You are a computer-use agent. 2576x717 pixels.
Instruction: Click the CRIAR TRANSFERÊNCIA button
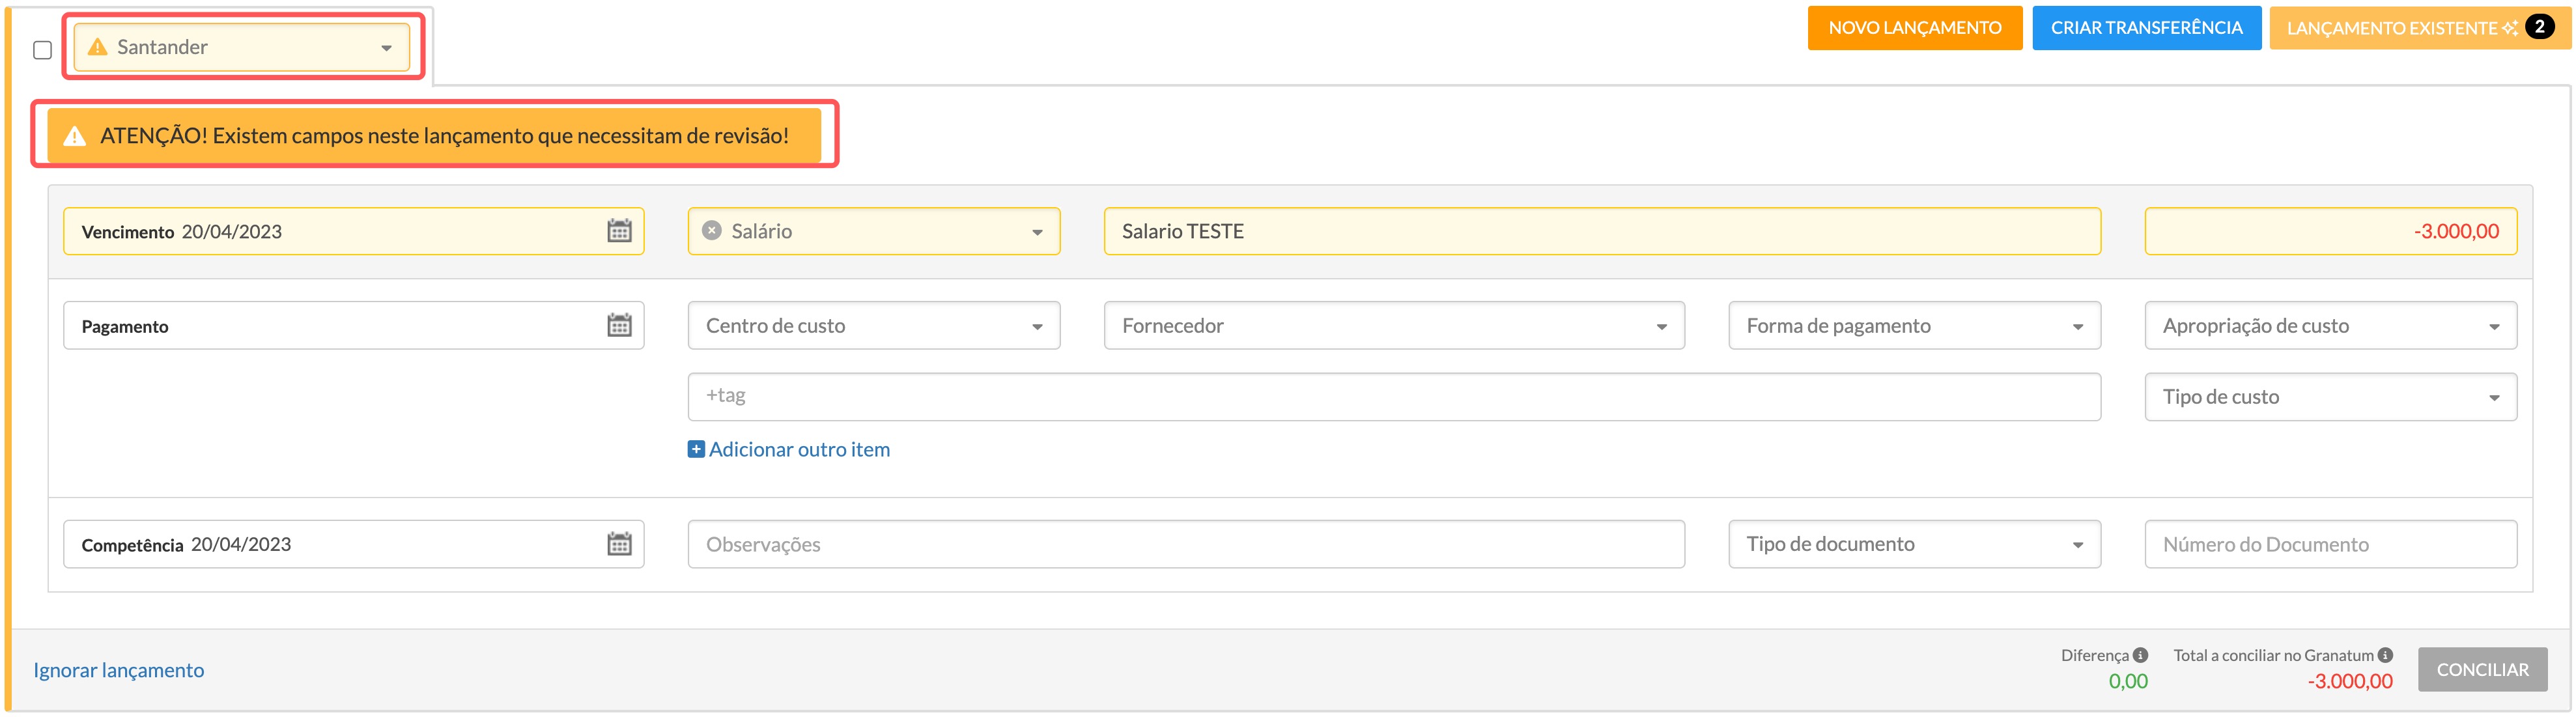pyautogui.click(x=2146, y=28)
